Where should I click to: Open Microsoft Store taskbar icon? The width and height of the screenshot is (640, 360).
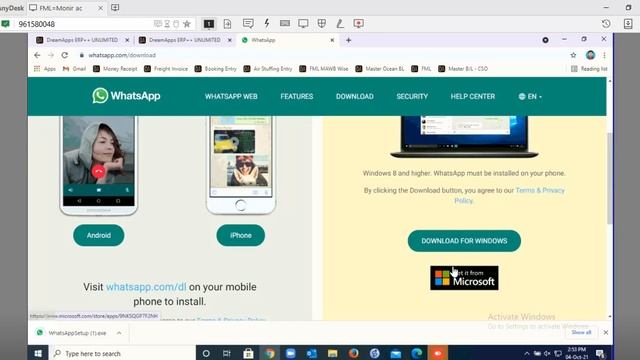248,353
